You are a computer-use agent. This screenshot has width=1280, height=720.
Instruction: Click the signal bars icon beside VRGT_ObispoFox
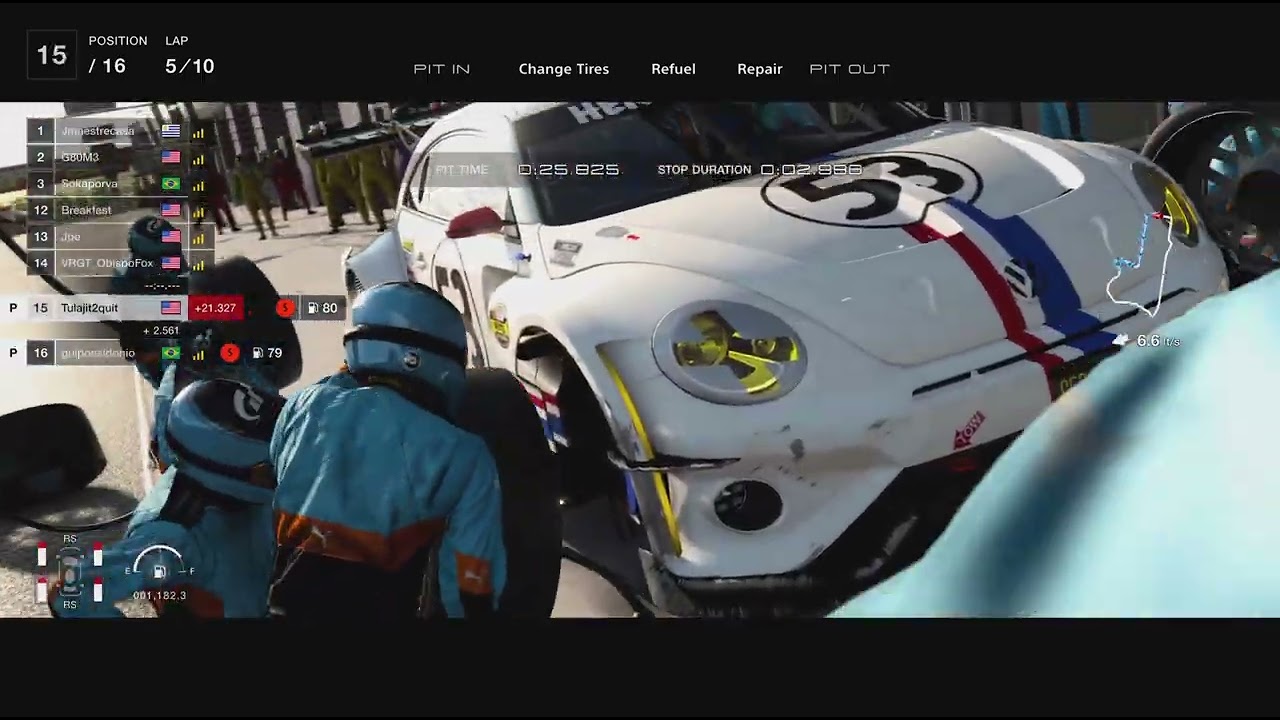point(198,264)
